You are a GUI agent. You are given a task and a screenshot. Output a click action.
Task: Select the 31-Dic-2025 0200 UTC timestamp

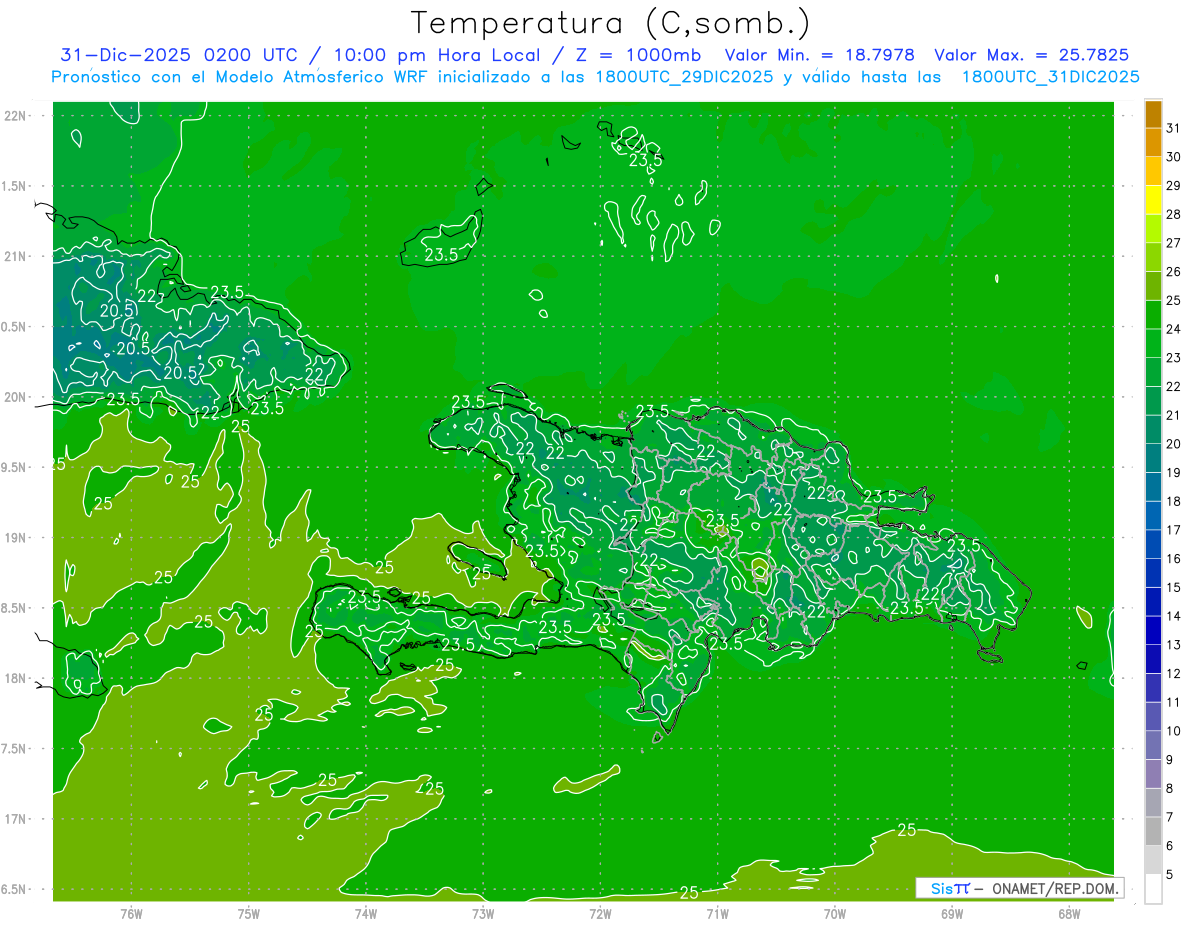179,55
